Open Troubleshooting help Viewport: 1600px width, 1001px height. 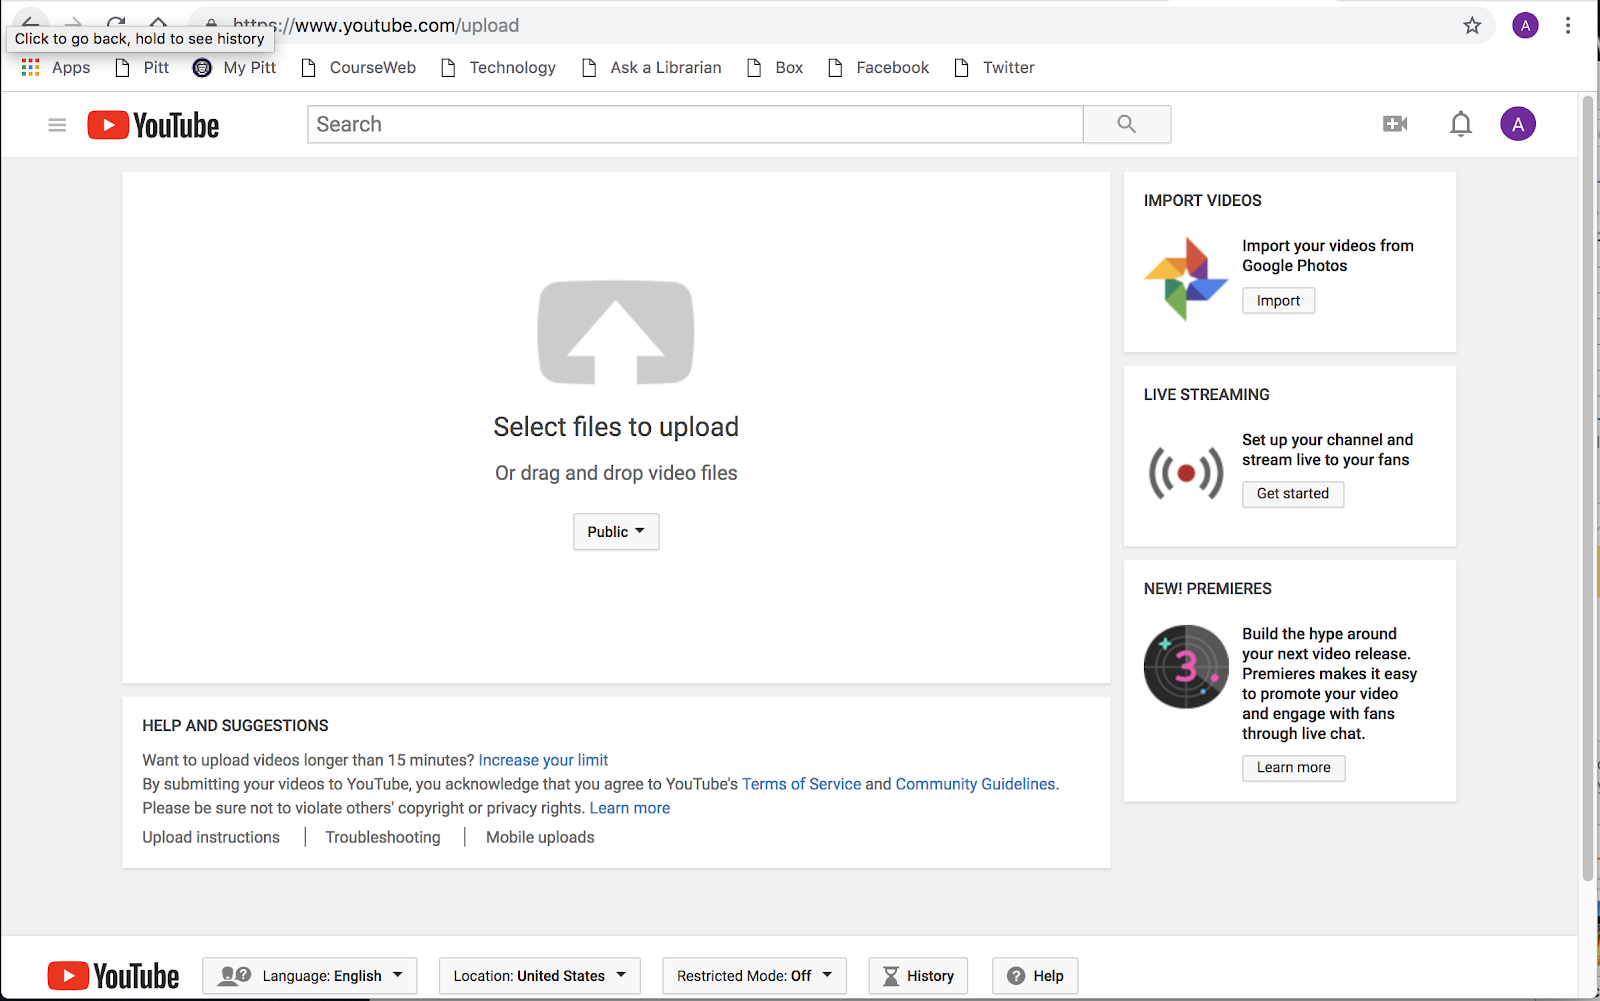point(383,837)
